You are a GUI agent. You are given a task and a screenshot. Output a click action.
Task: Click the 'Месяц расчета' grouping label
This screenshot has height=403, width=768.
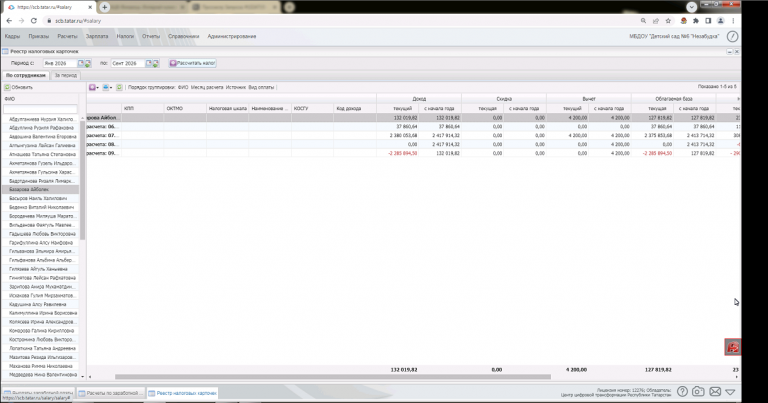207,87
